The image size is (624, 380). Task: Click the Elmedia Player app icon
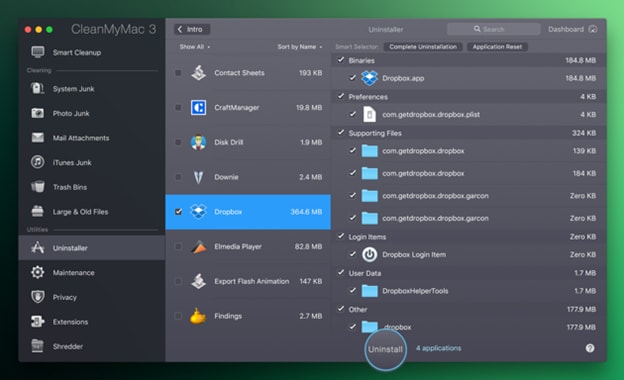point(198,246)
